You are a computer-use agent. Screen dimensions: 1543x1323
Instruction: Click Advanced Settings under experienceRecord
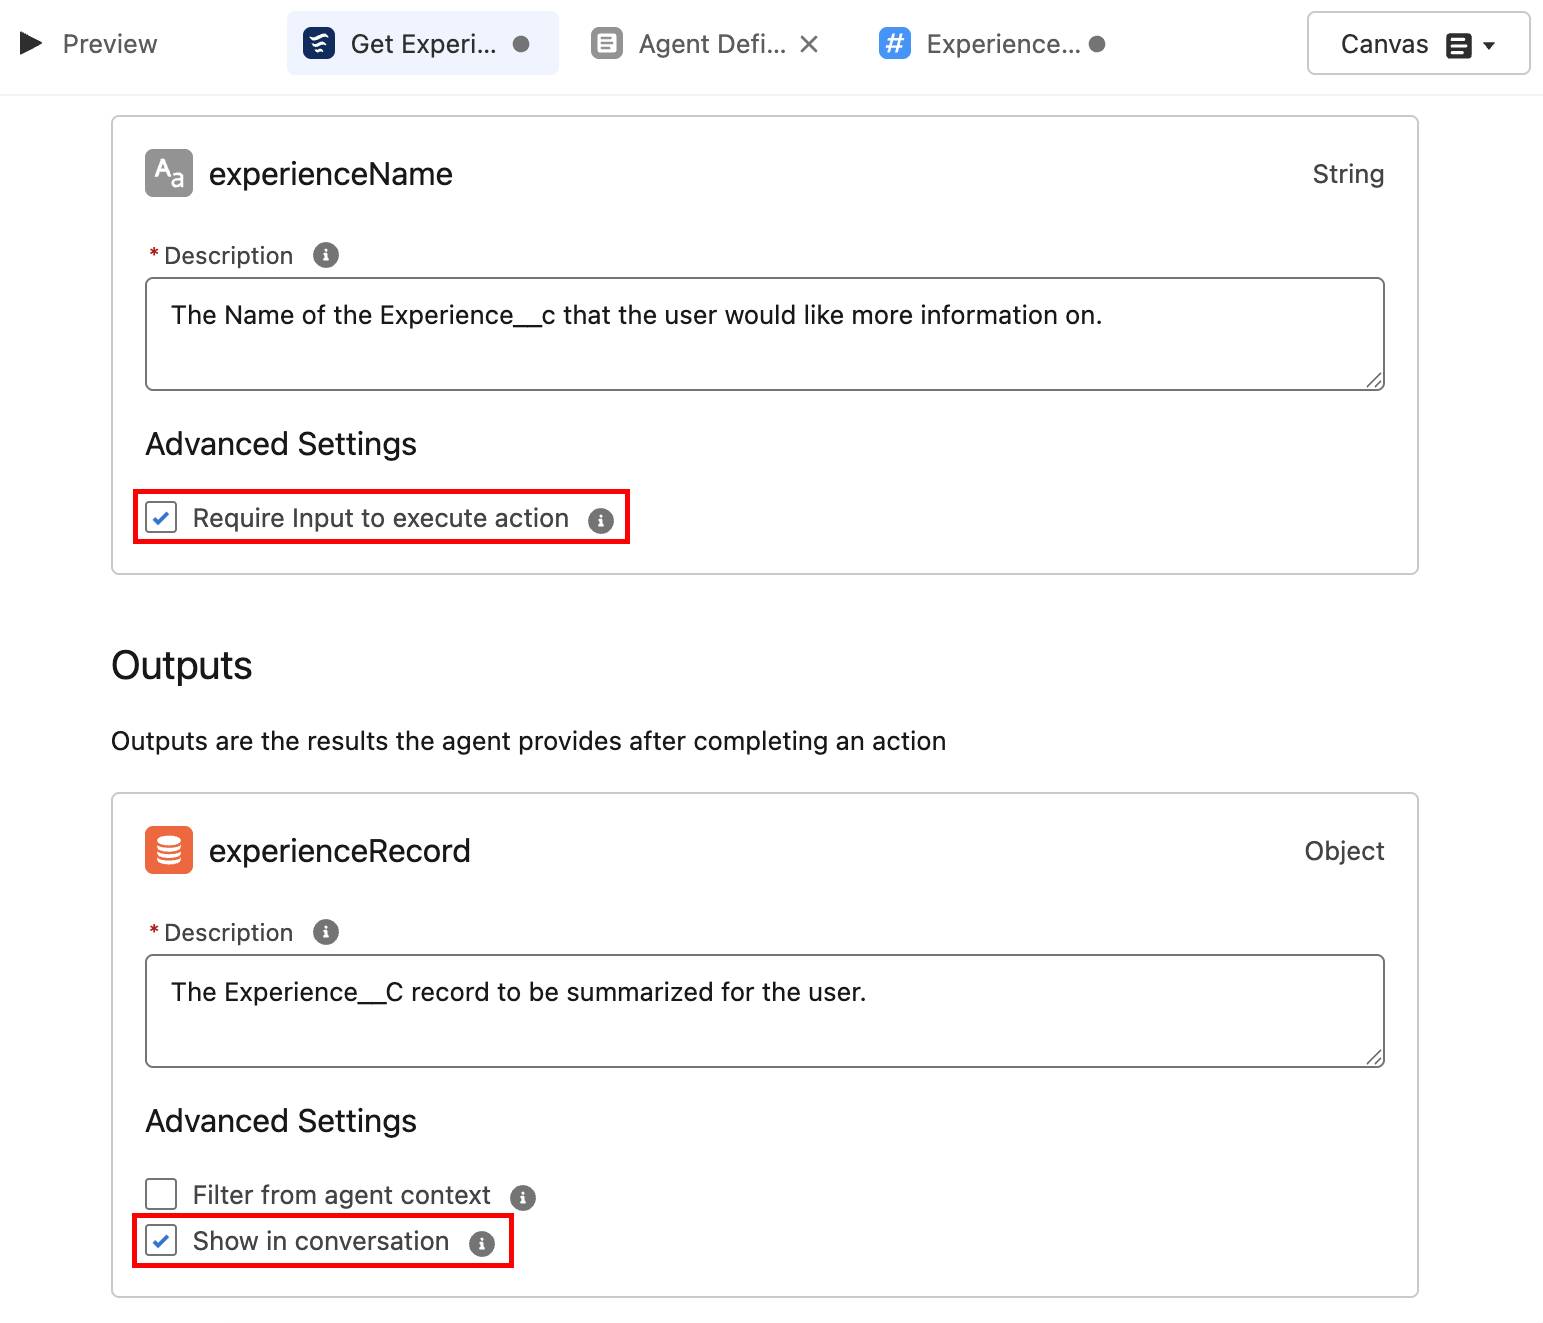pyautogui.click(x=281, y=1121)
